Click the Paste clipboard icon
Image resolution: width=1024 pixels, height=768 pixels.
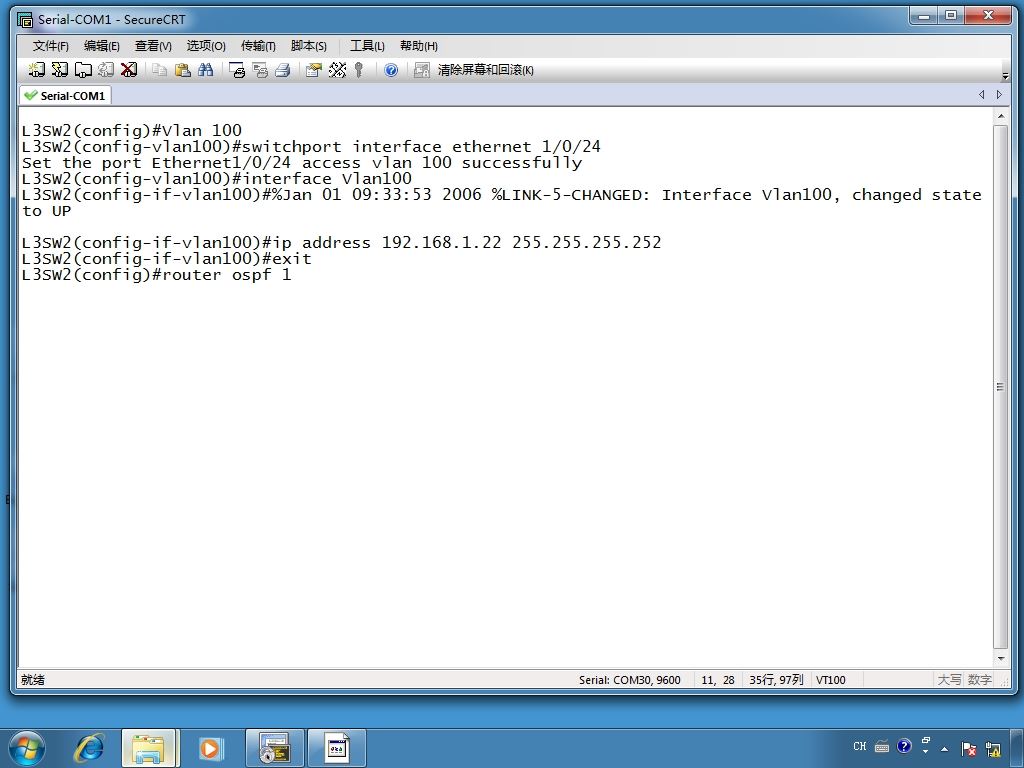182,70
